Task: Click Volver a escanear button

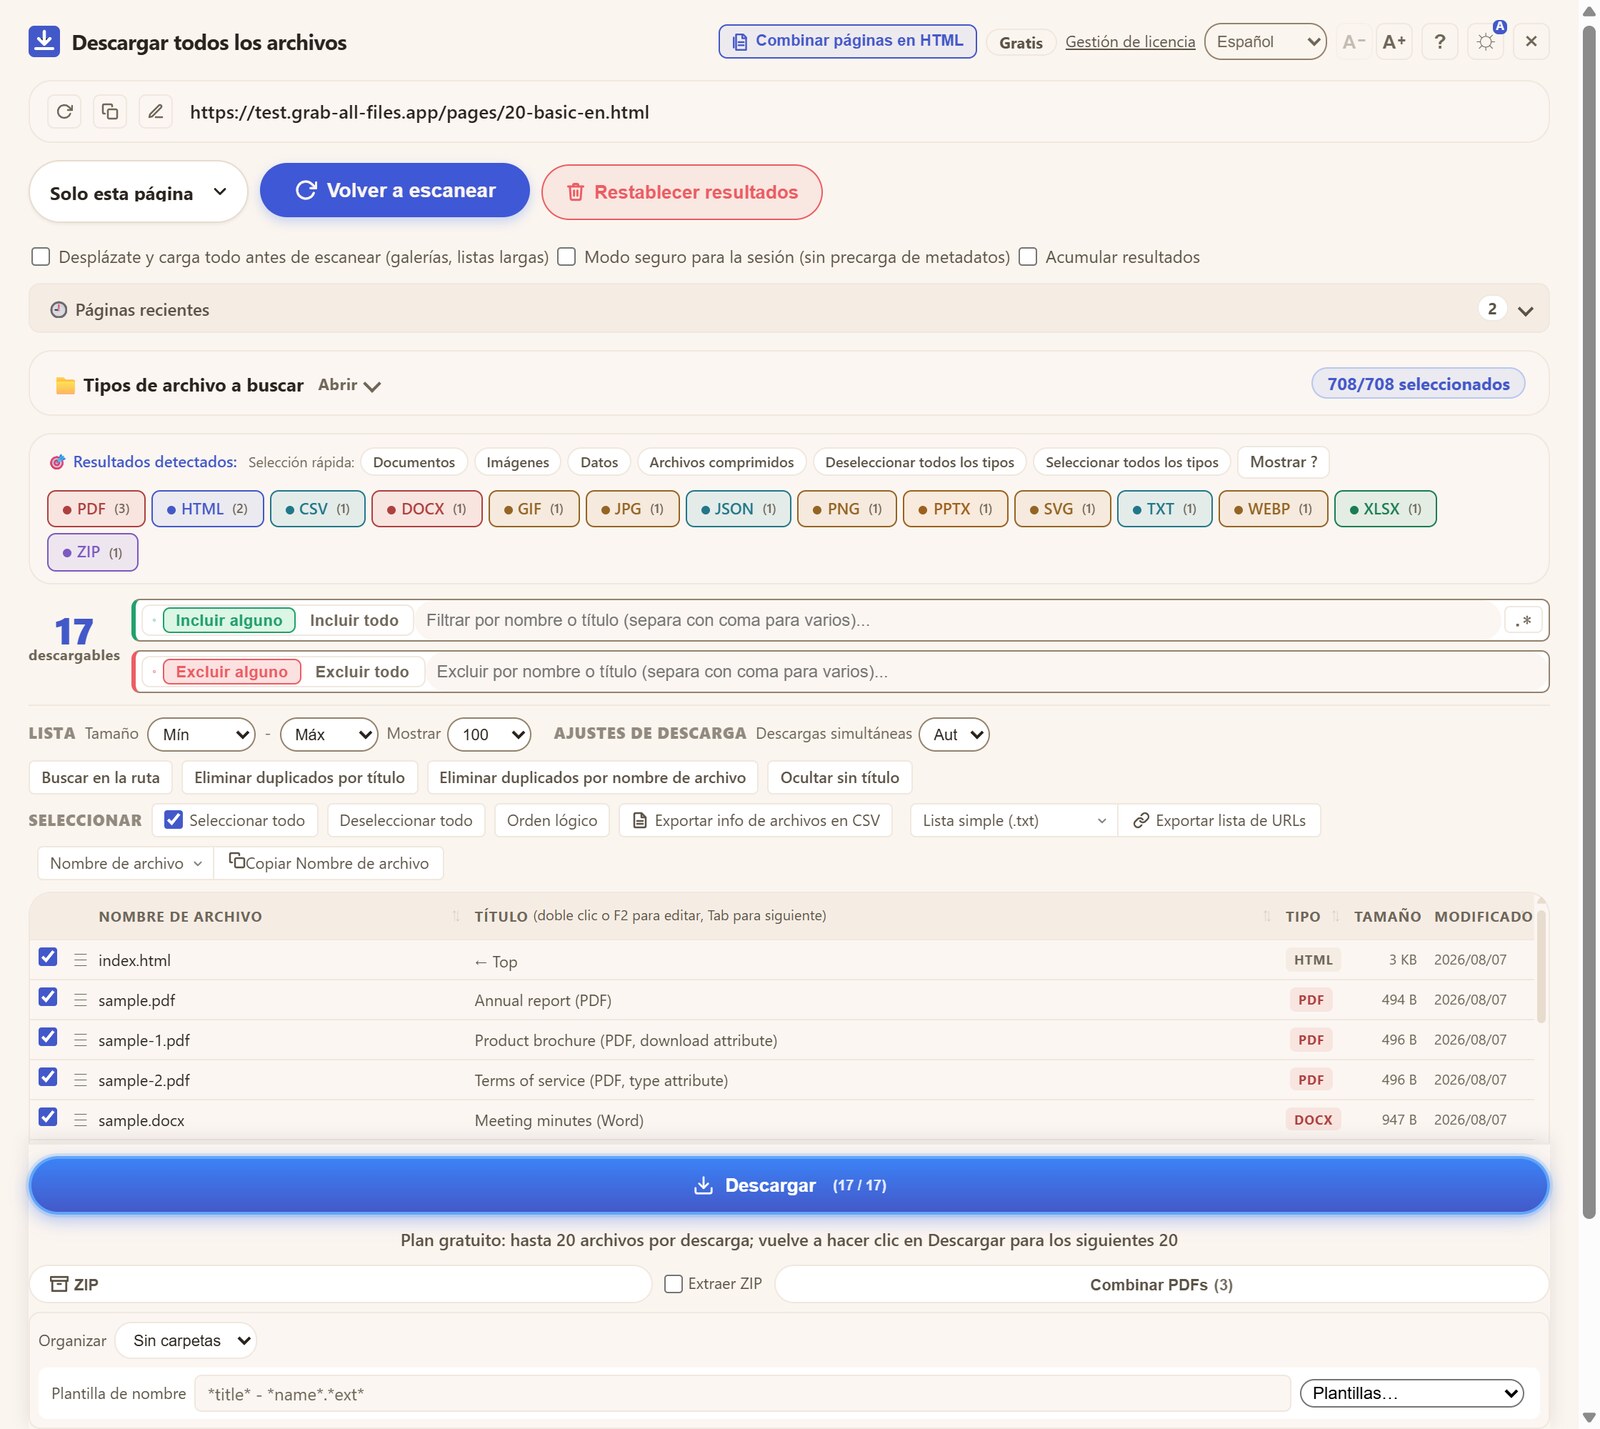Action: tap(395, 190)
